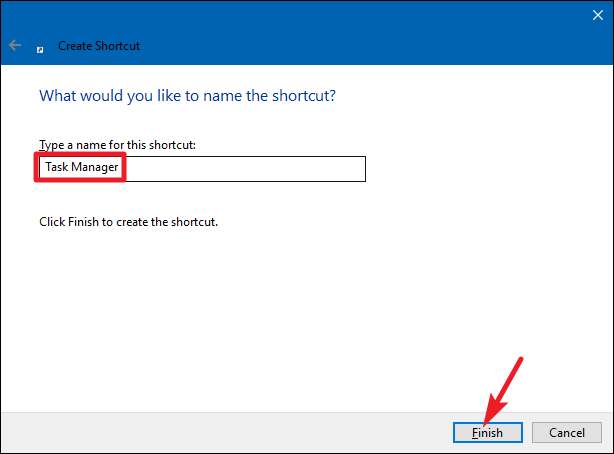This screenshot has height=454, width=614.
Task: Click the back arrow in the title bar
Action: point(15,45)
